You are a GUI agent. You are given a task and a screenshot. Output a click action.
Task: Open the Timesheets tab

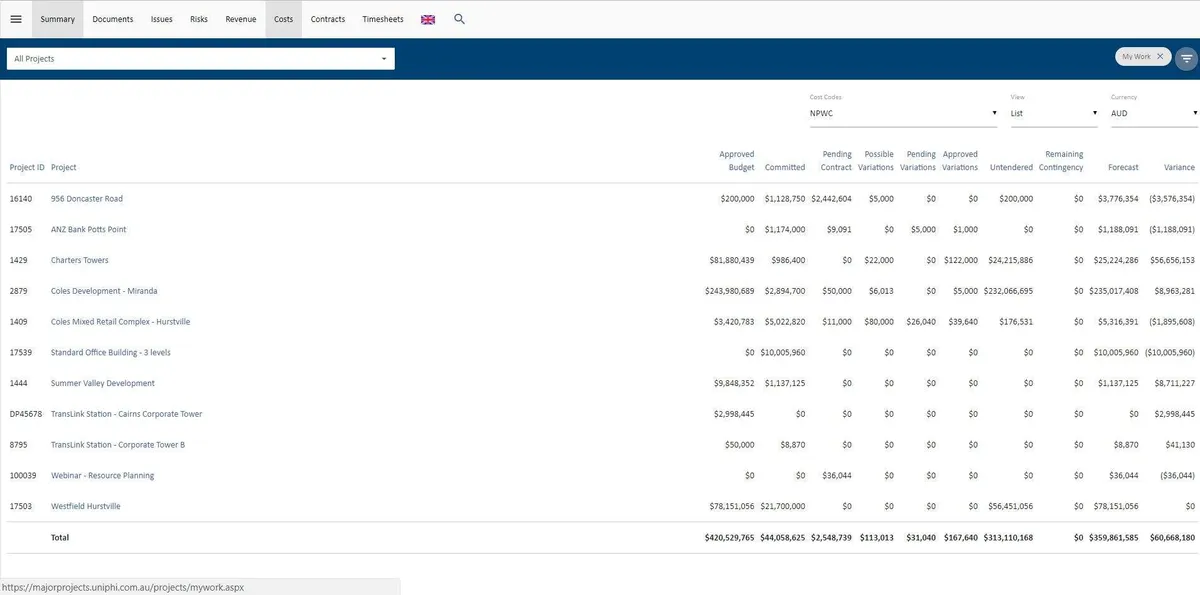click(383, 19)
